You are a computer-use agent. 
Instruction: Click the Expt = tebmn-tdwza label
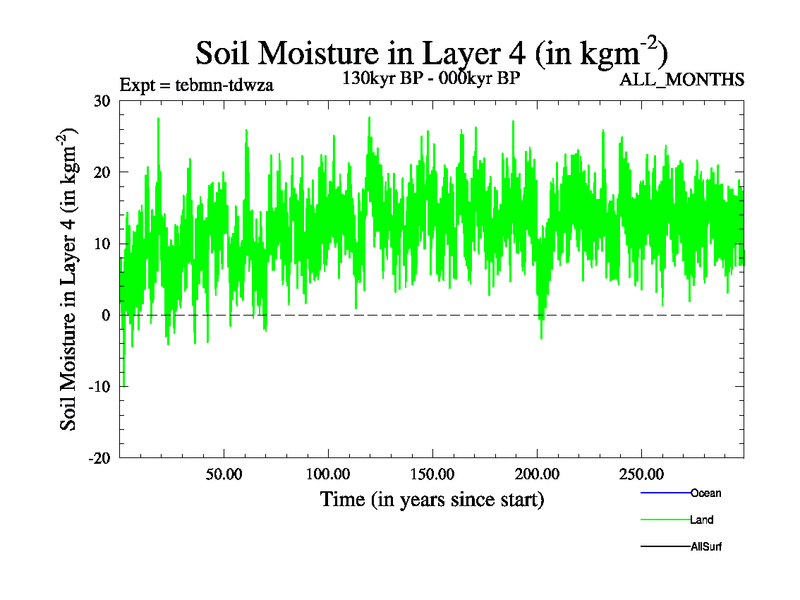[196, 84]
